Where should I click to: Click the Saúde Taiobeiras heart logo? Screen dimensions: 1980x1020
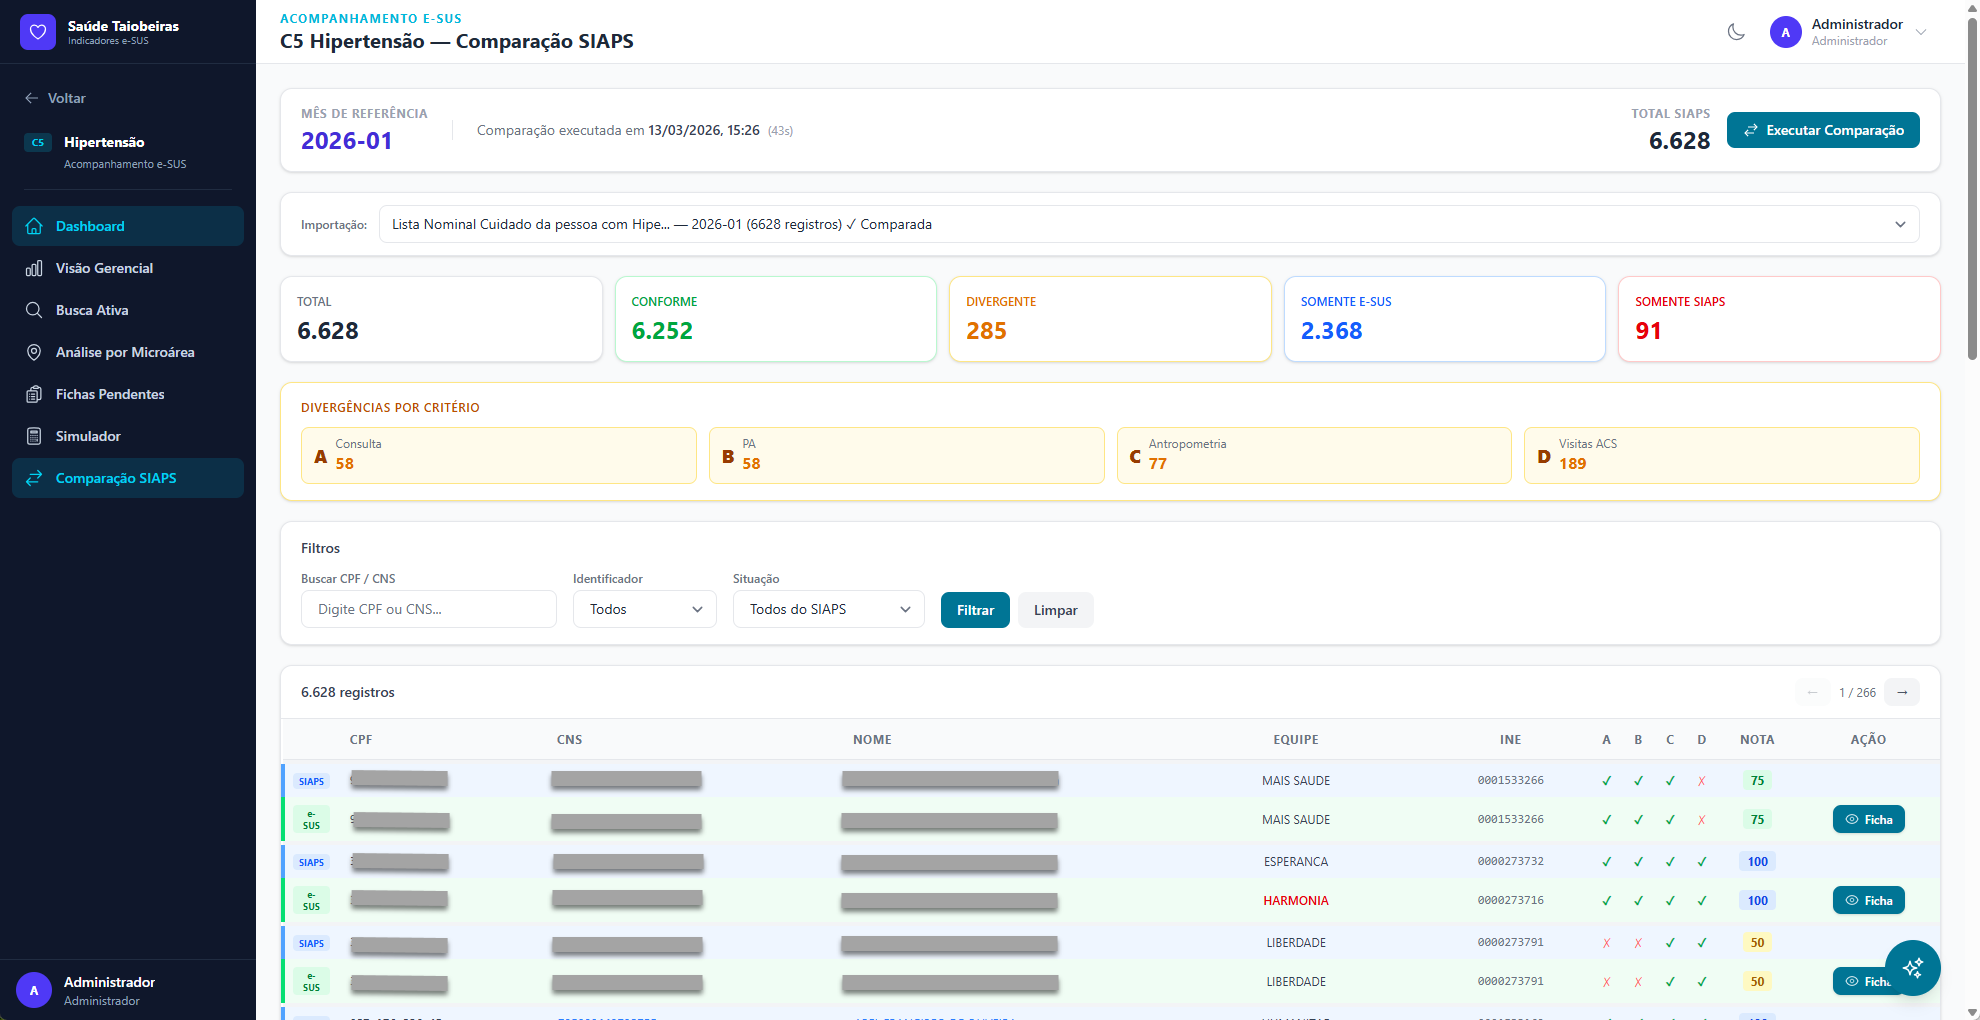pyautogui.click(x=38, y=32)
